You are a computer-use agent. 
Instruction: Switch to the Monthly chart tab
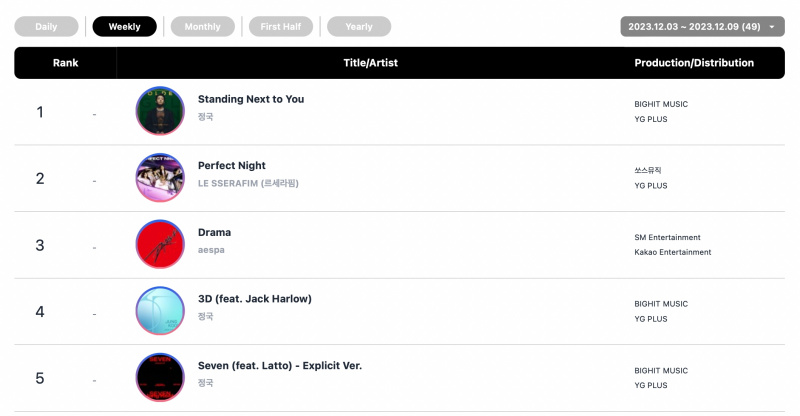pos(203,27)
